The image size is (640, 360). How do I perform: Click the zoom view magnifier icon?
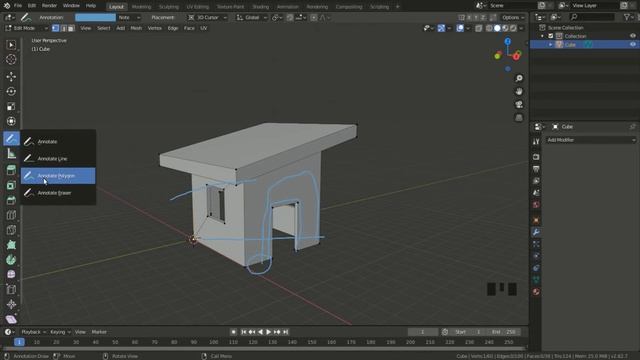point(519,78)
